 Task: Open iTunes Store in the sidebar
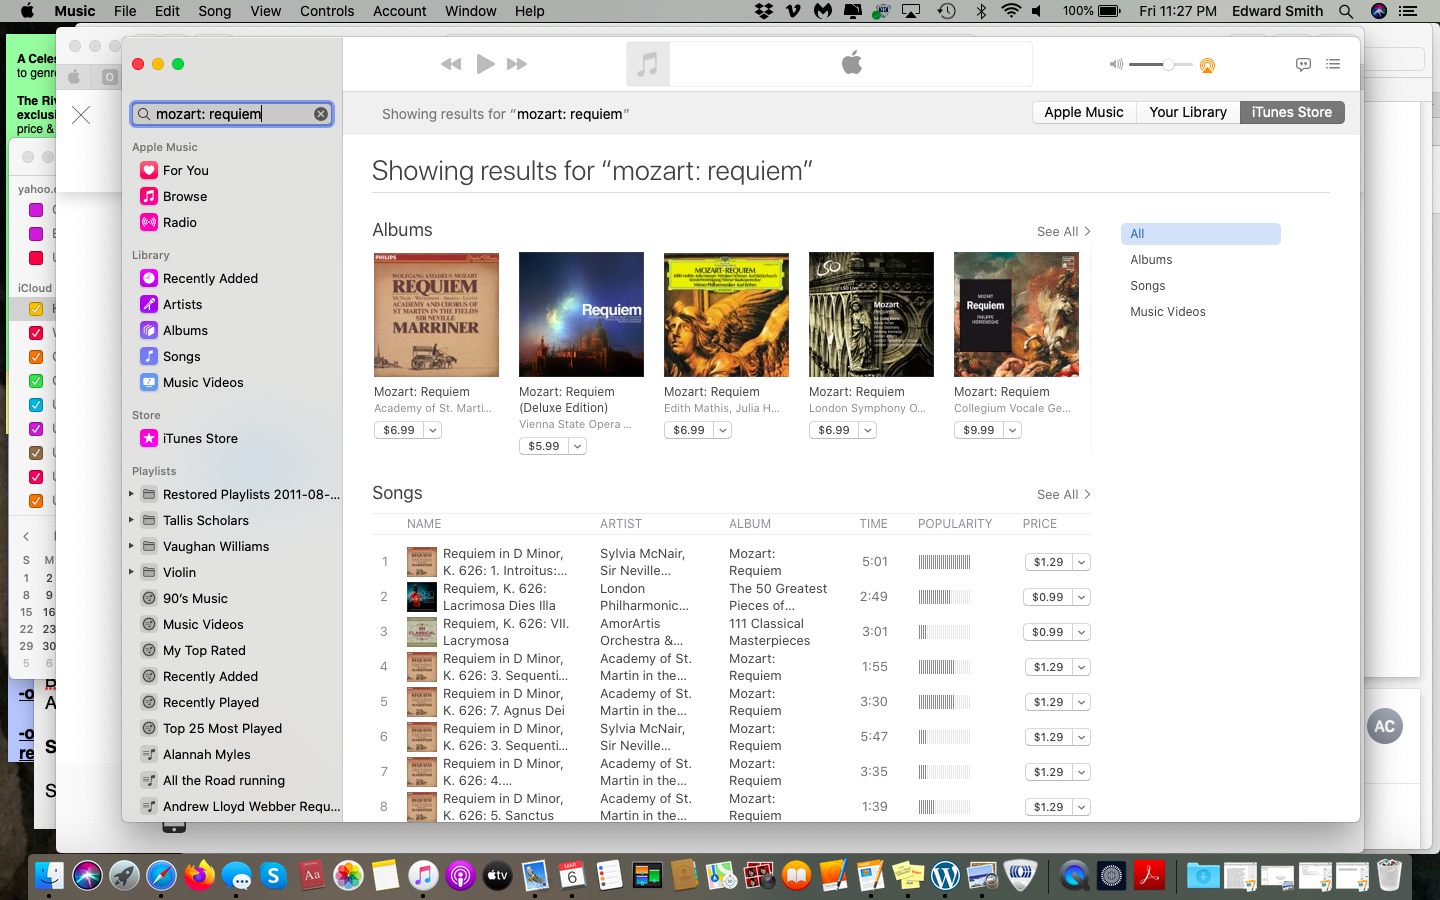[200, 439]
